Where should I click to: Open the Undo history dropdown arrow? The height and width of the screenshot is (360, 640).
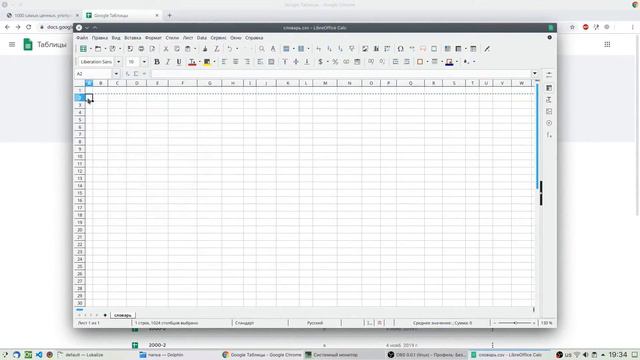pyautogui.click(x=237, y=49)
